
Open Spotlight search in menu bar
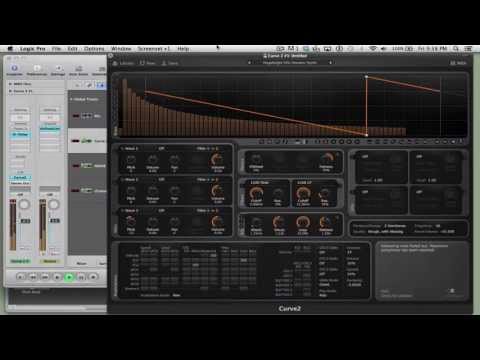(x=455, y=49)
